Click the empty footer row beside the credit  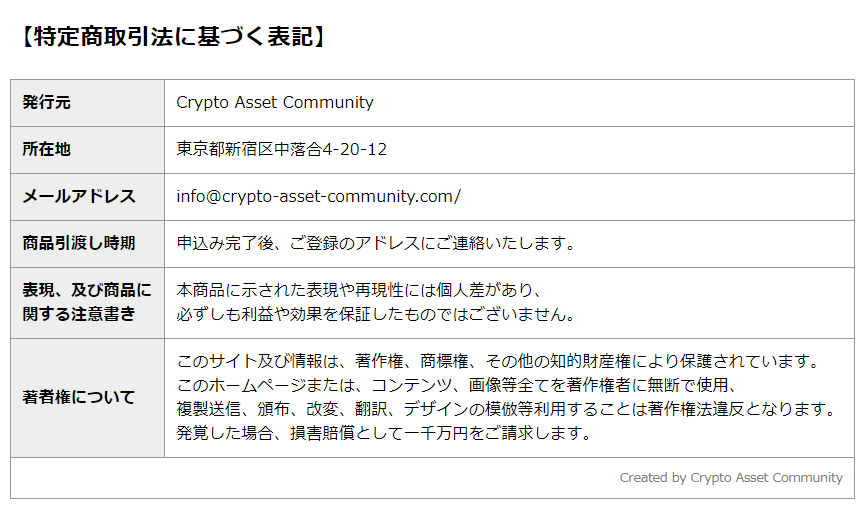pyautogui.click(x=314, y=478)
